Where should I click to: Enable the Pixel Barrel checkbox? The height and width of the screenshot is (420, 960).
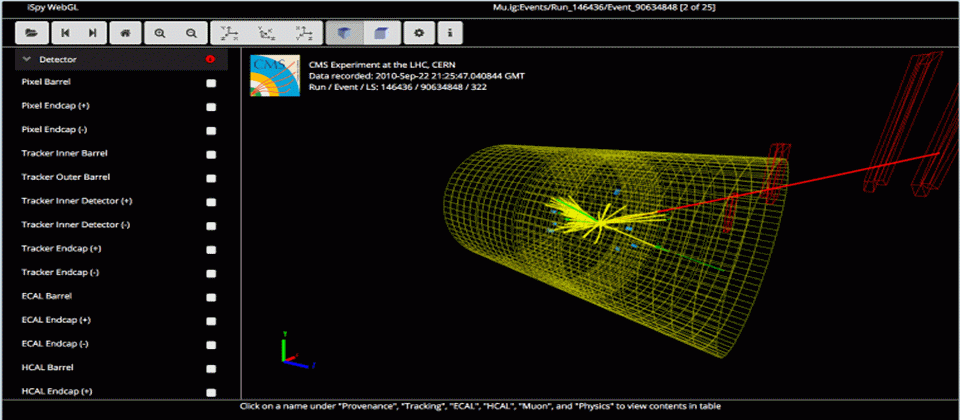211,83
